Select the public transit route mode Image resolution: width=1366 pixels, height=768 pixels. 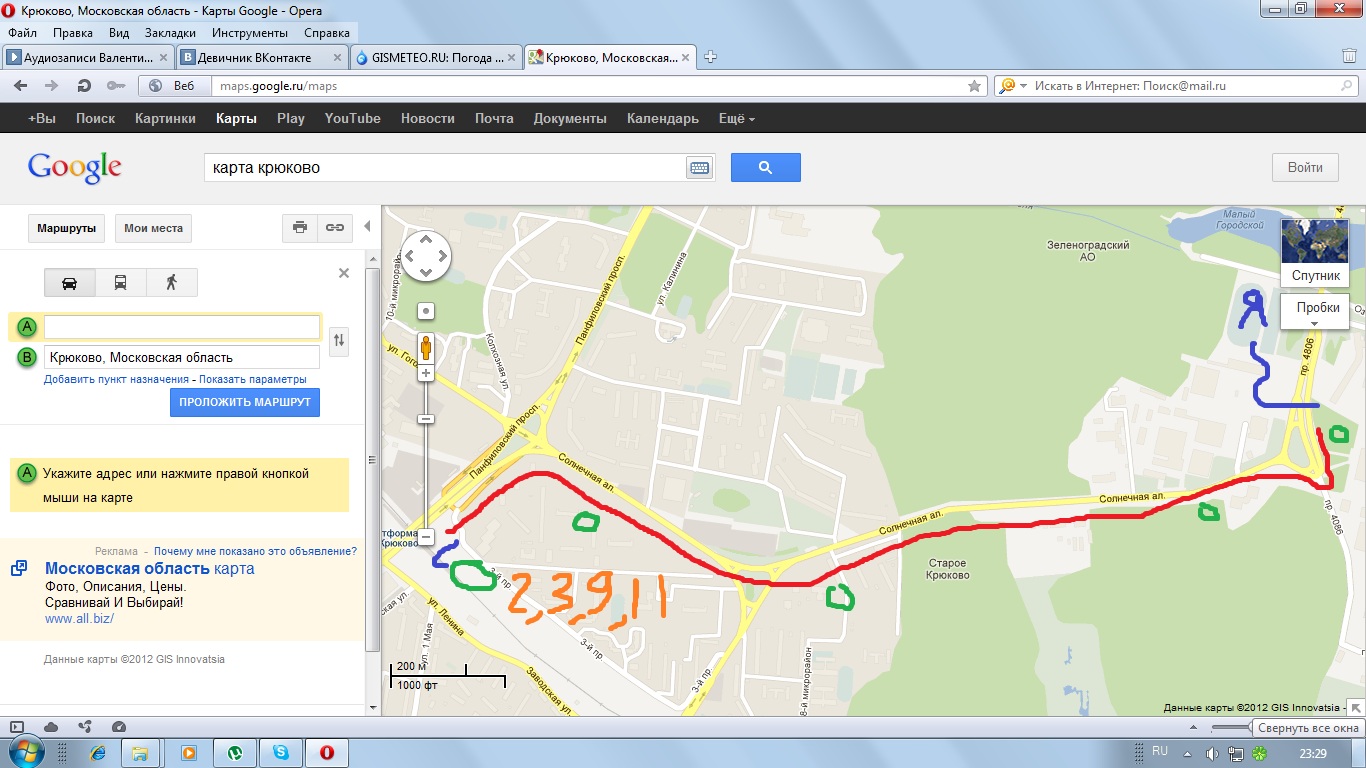click(x=120, y=283)
